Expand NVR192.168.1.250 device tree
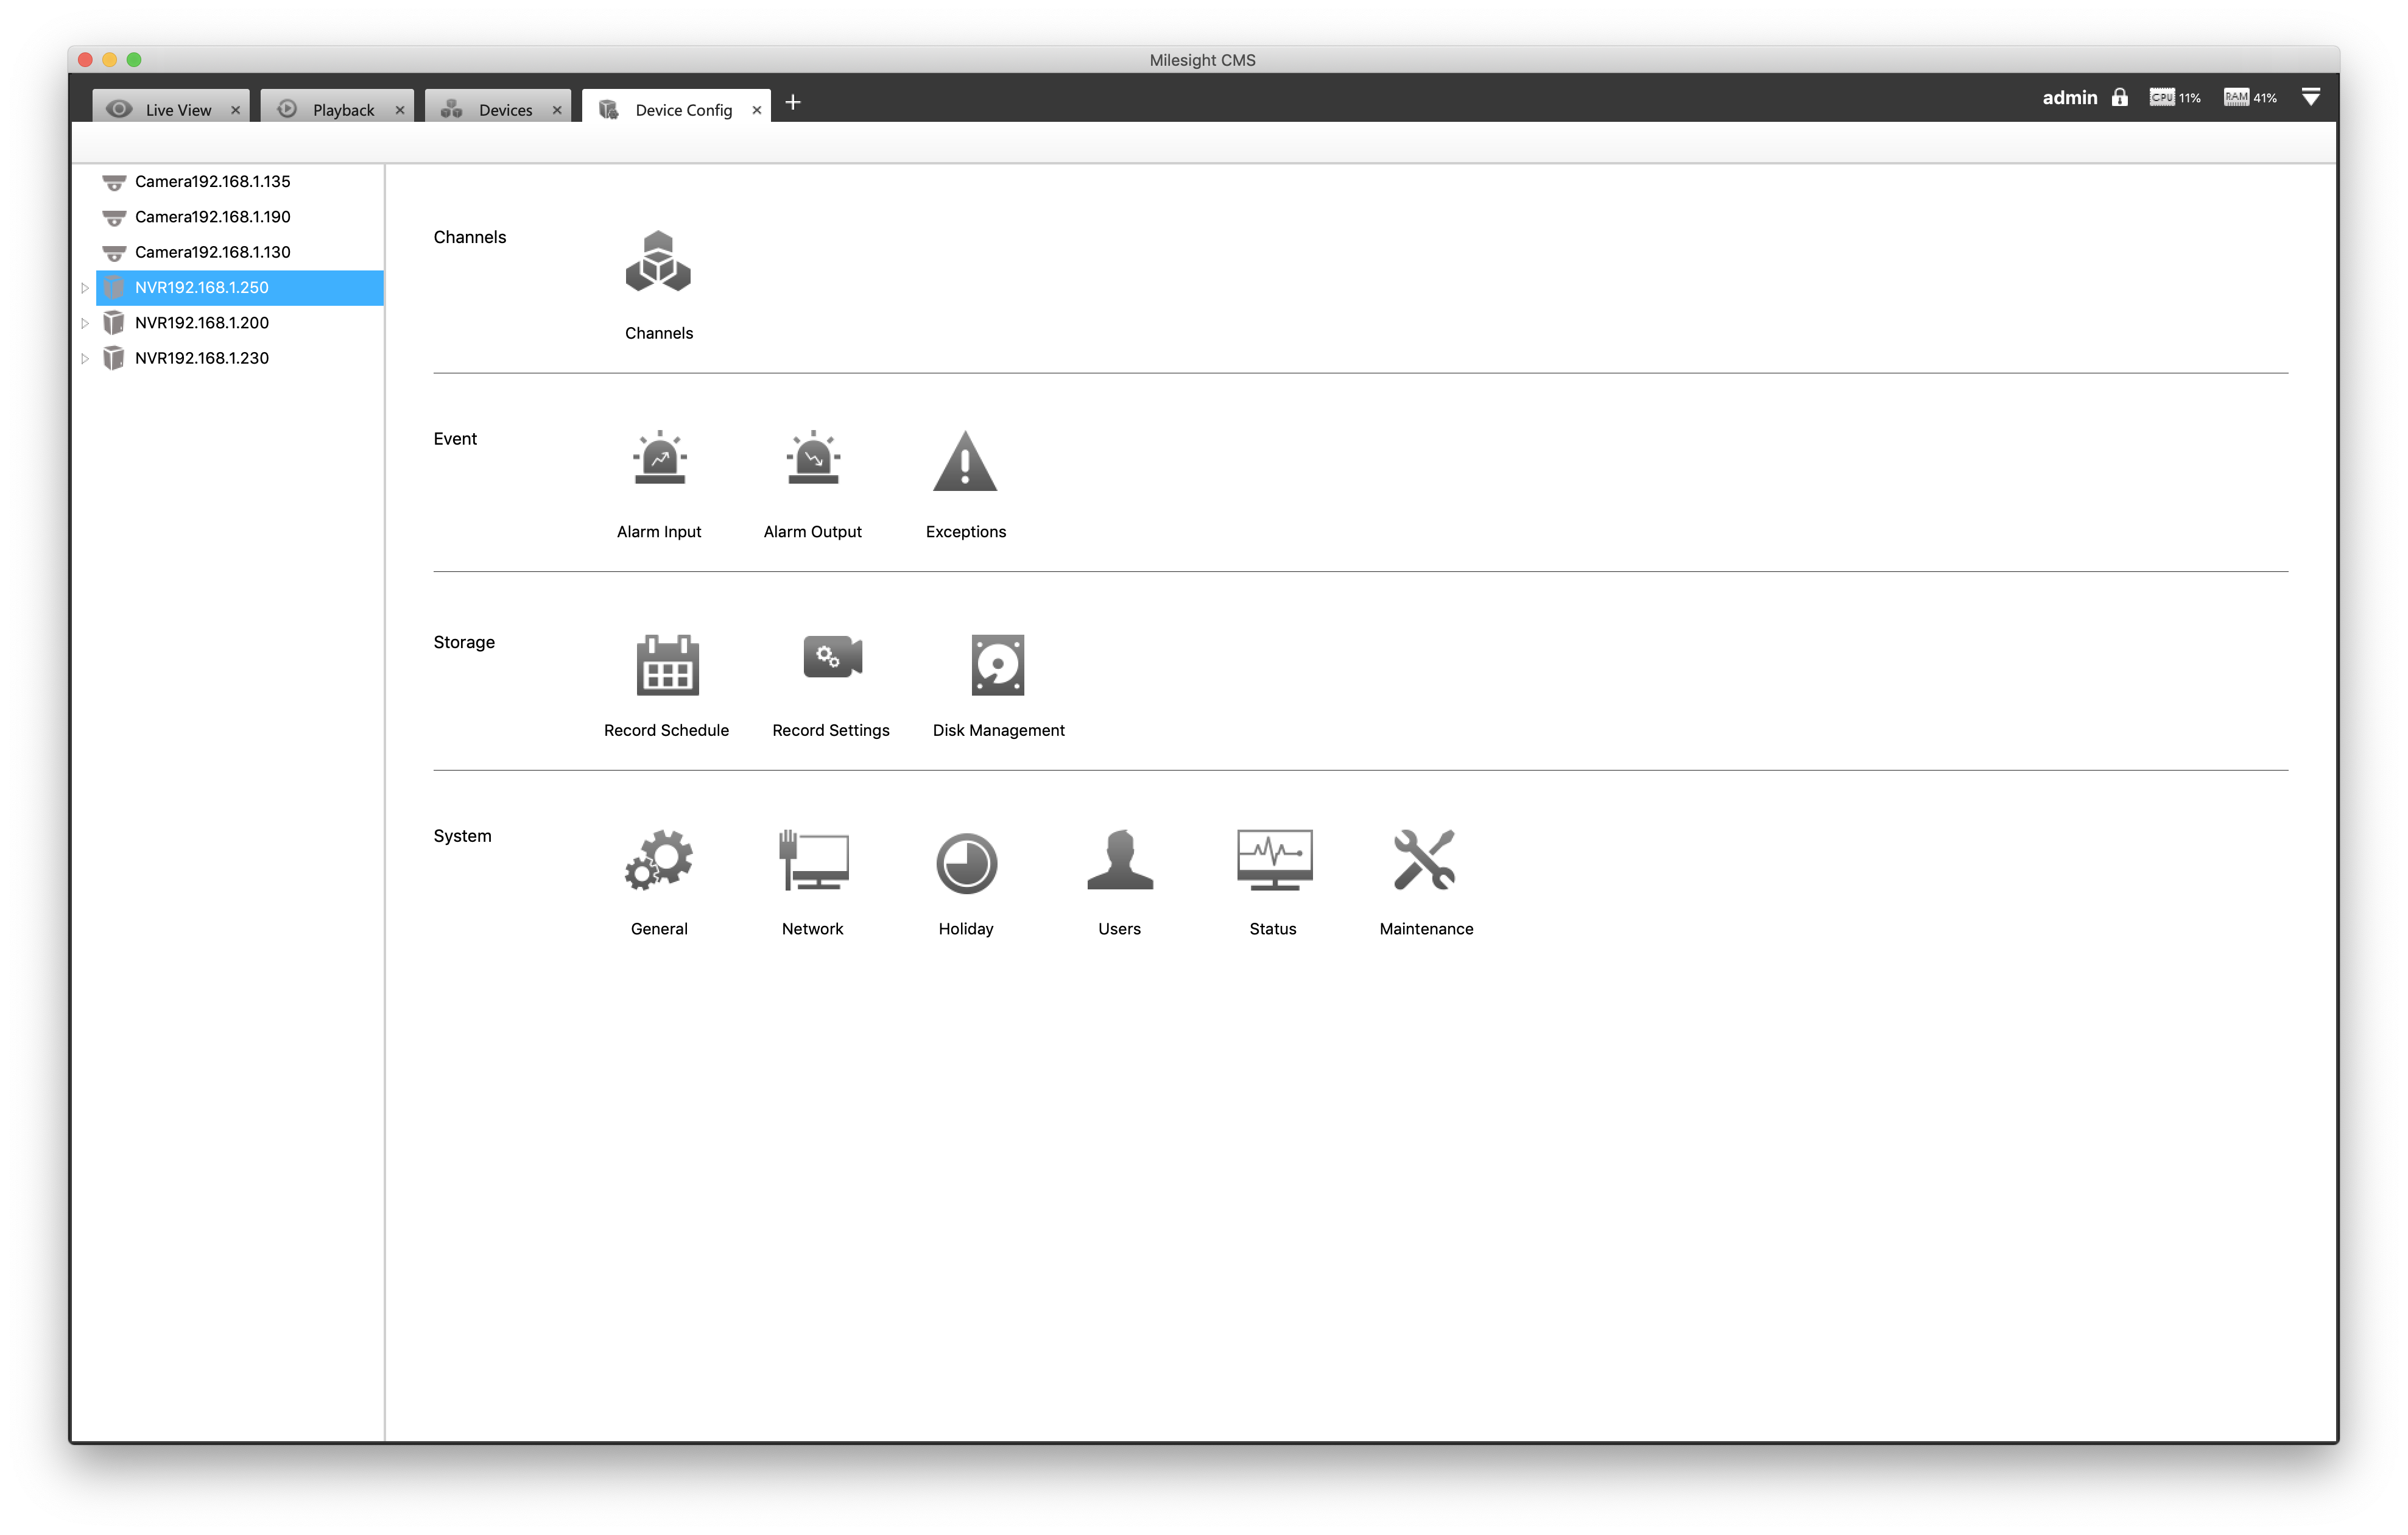This screenshot has width=2408, height=1535. [x=90, y=286]
